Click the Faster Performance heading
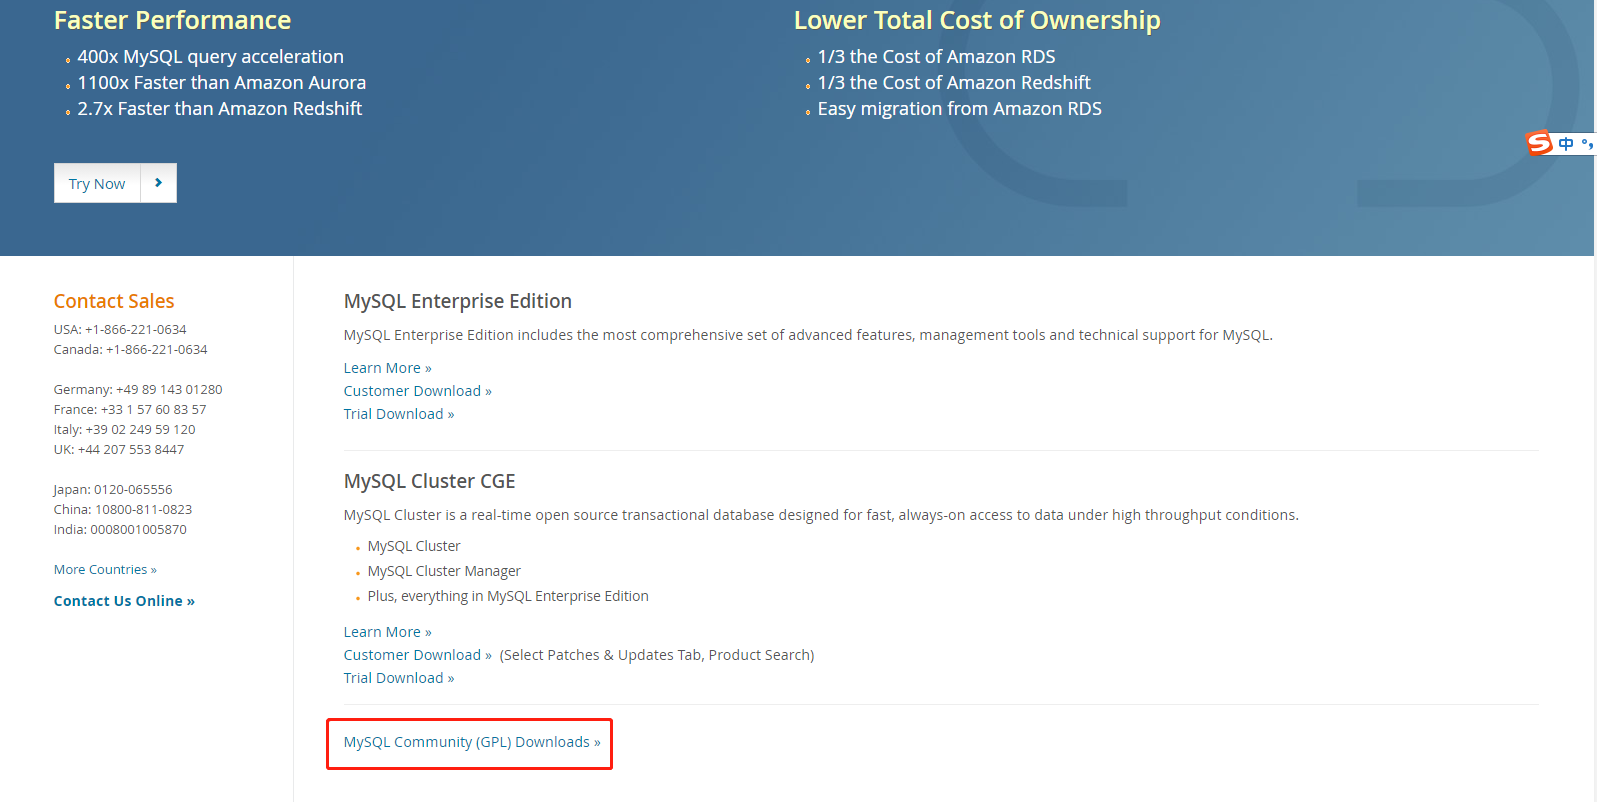Viewport: 1597px width, 802px height. tap(172, 20)
